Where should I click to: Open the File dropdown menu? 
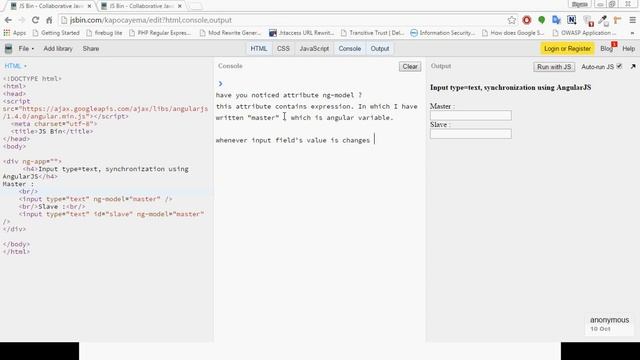coord(26,49)
